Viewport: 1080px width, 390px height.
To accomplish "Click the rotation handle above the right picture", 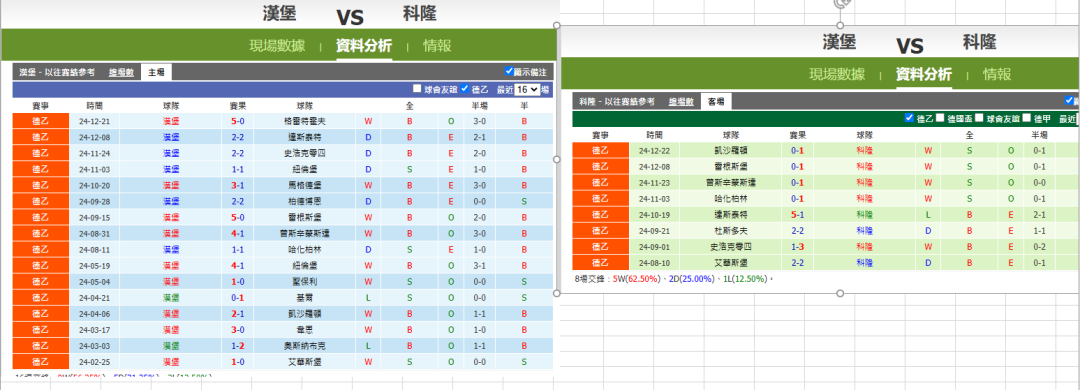I will coord(840,3).
